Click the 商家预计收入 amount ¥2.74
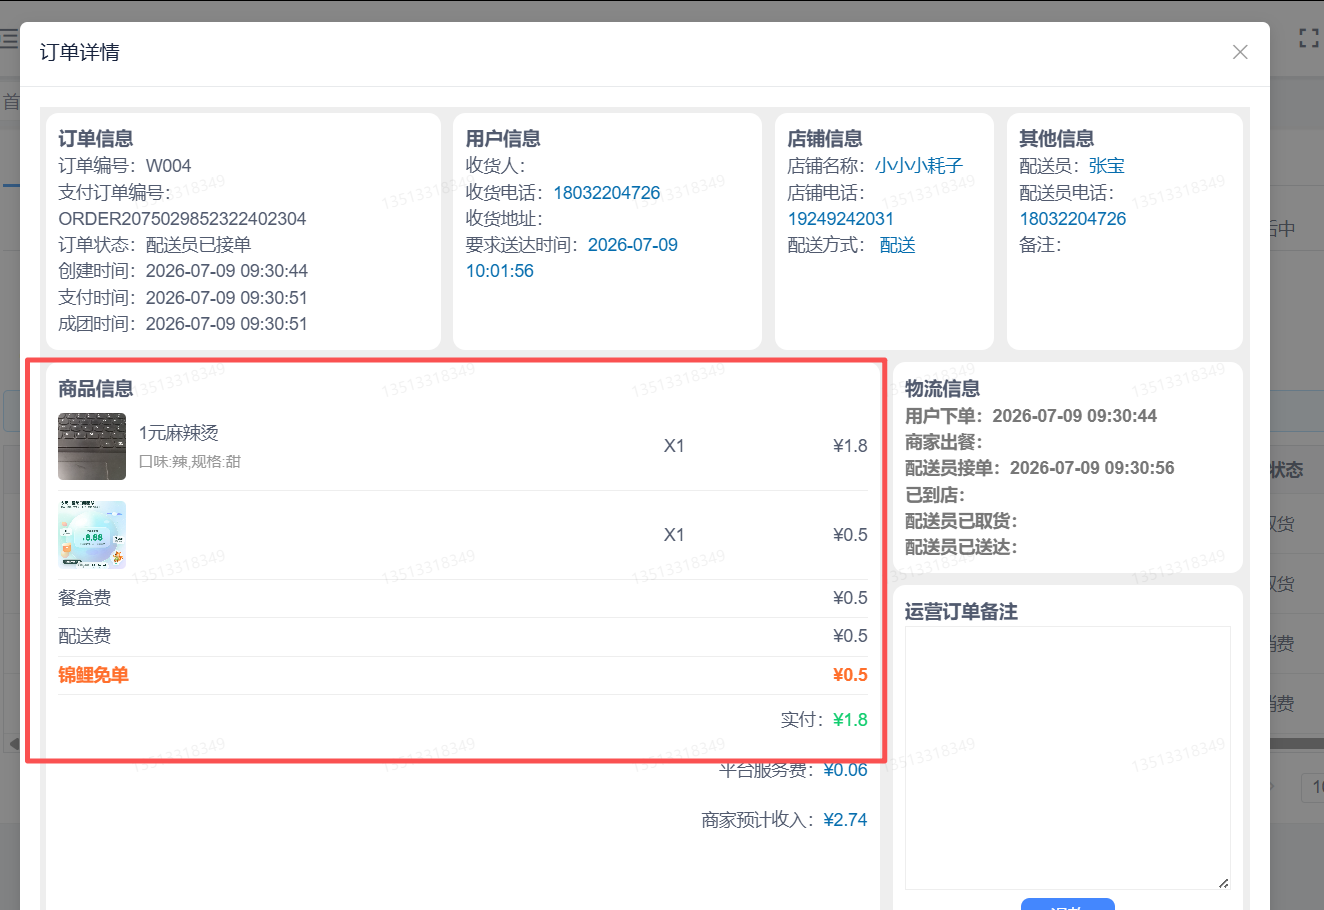This screenshot has width=1324, height=910. click(x=845, y=820)
